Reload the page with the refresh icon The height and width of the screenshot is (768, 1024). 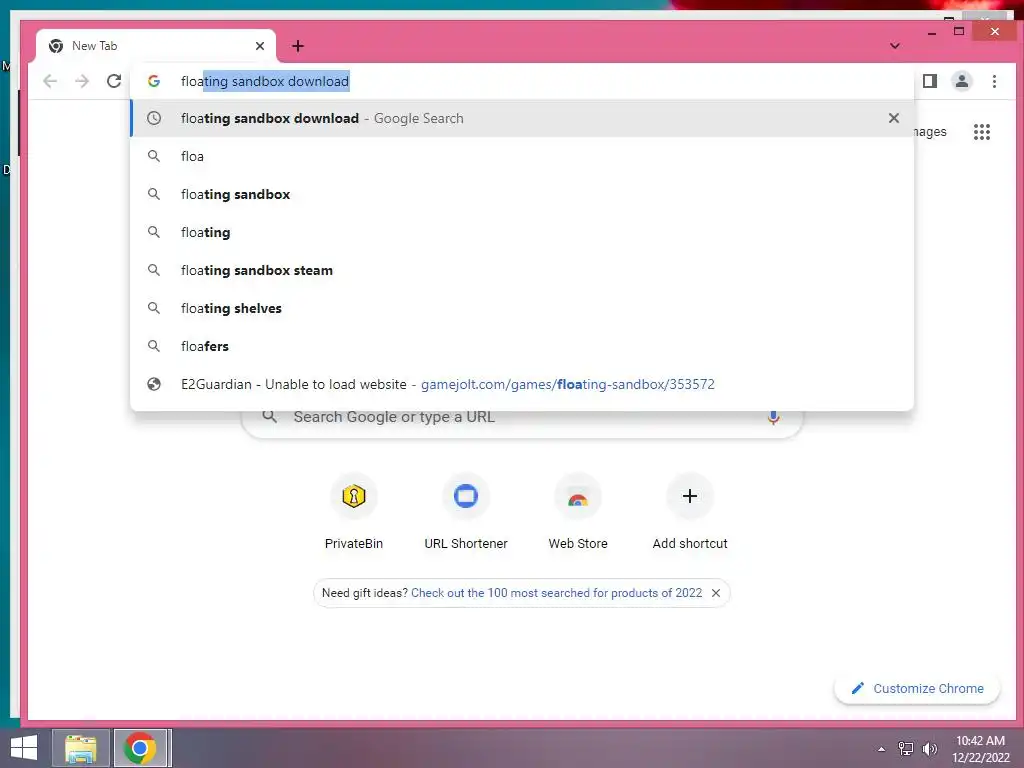(114, 81)
